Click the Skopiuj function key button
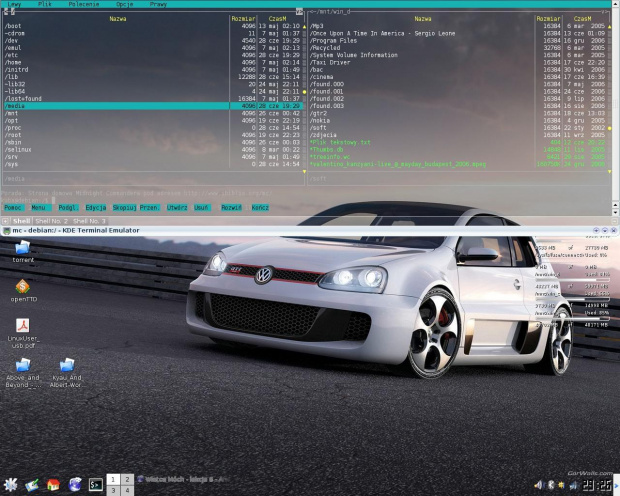Screen dimensions: 620x496 124,208
